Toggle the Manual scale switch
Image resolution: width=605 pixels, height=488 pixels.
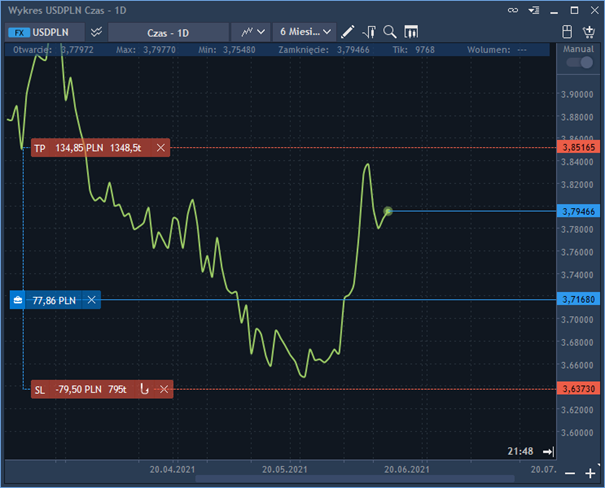pyautogui.click(x=578, y=62)
